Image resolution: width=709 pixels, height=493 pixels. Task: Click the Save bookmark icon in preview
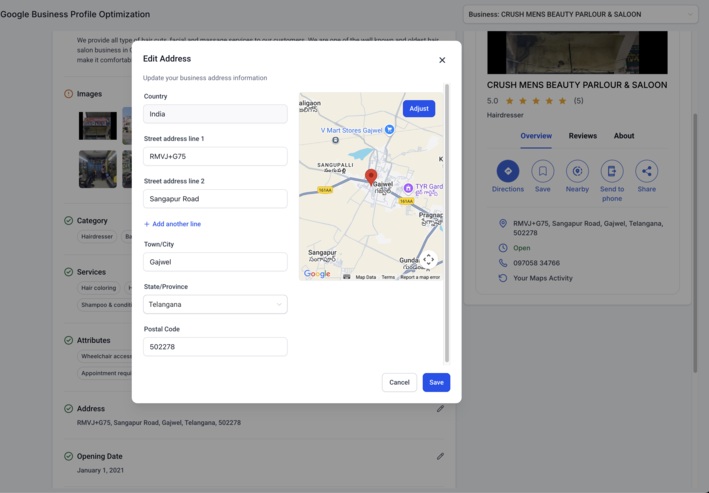[543, 171]
